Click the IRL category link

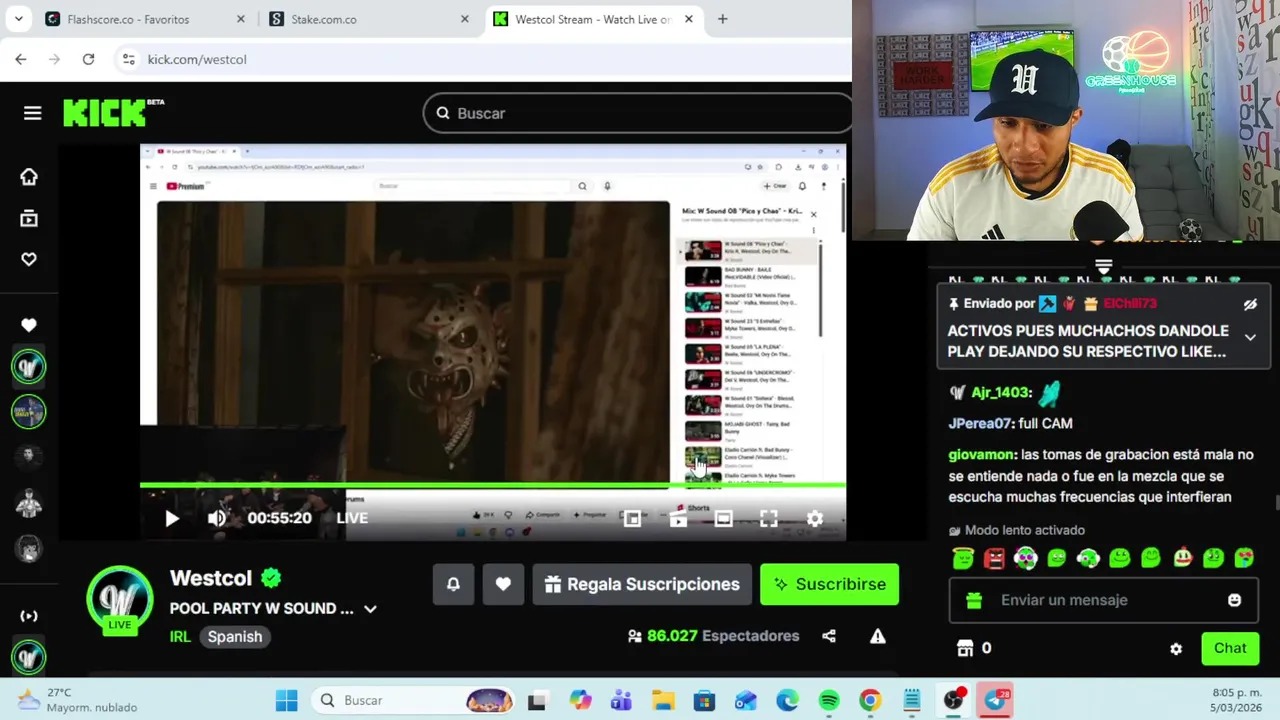point(180,637)
